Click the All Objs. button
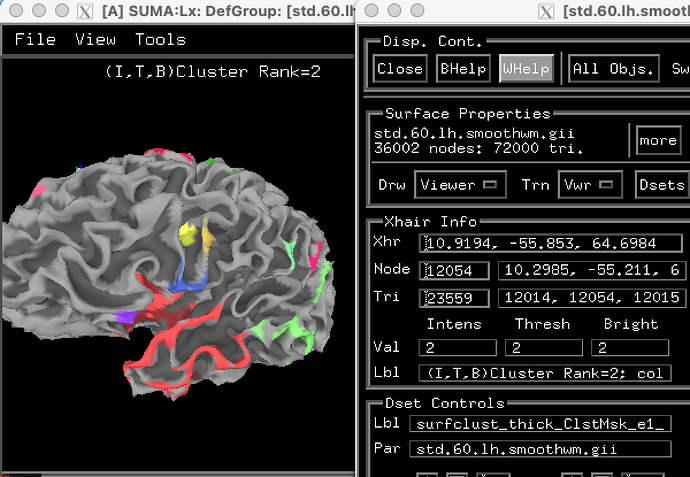The width and height of the screenshot is (690, 477). 613,69
